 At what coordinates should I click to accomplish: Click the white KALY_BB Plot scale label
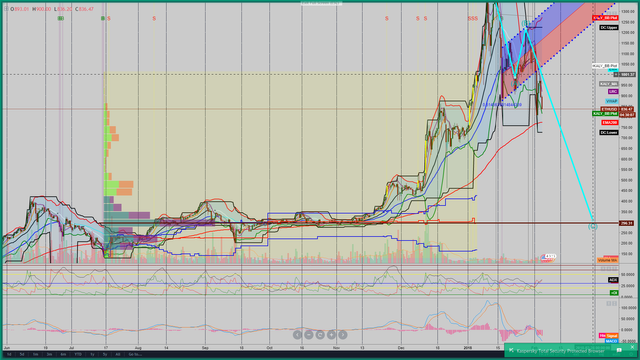[x=605, y=66]
